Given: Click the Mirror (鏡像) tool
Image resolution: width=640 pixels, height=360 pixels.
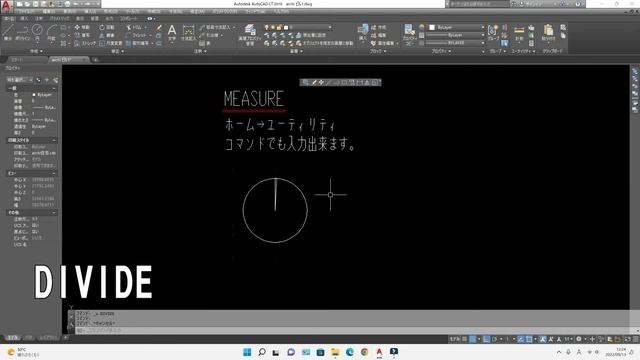Looking at the screenshot, I should point(107,35).
